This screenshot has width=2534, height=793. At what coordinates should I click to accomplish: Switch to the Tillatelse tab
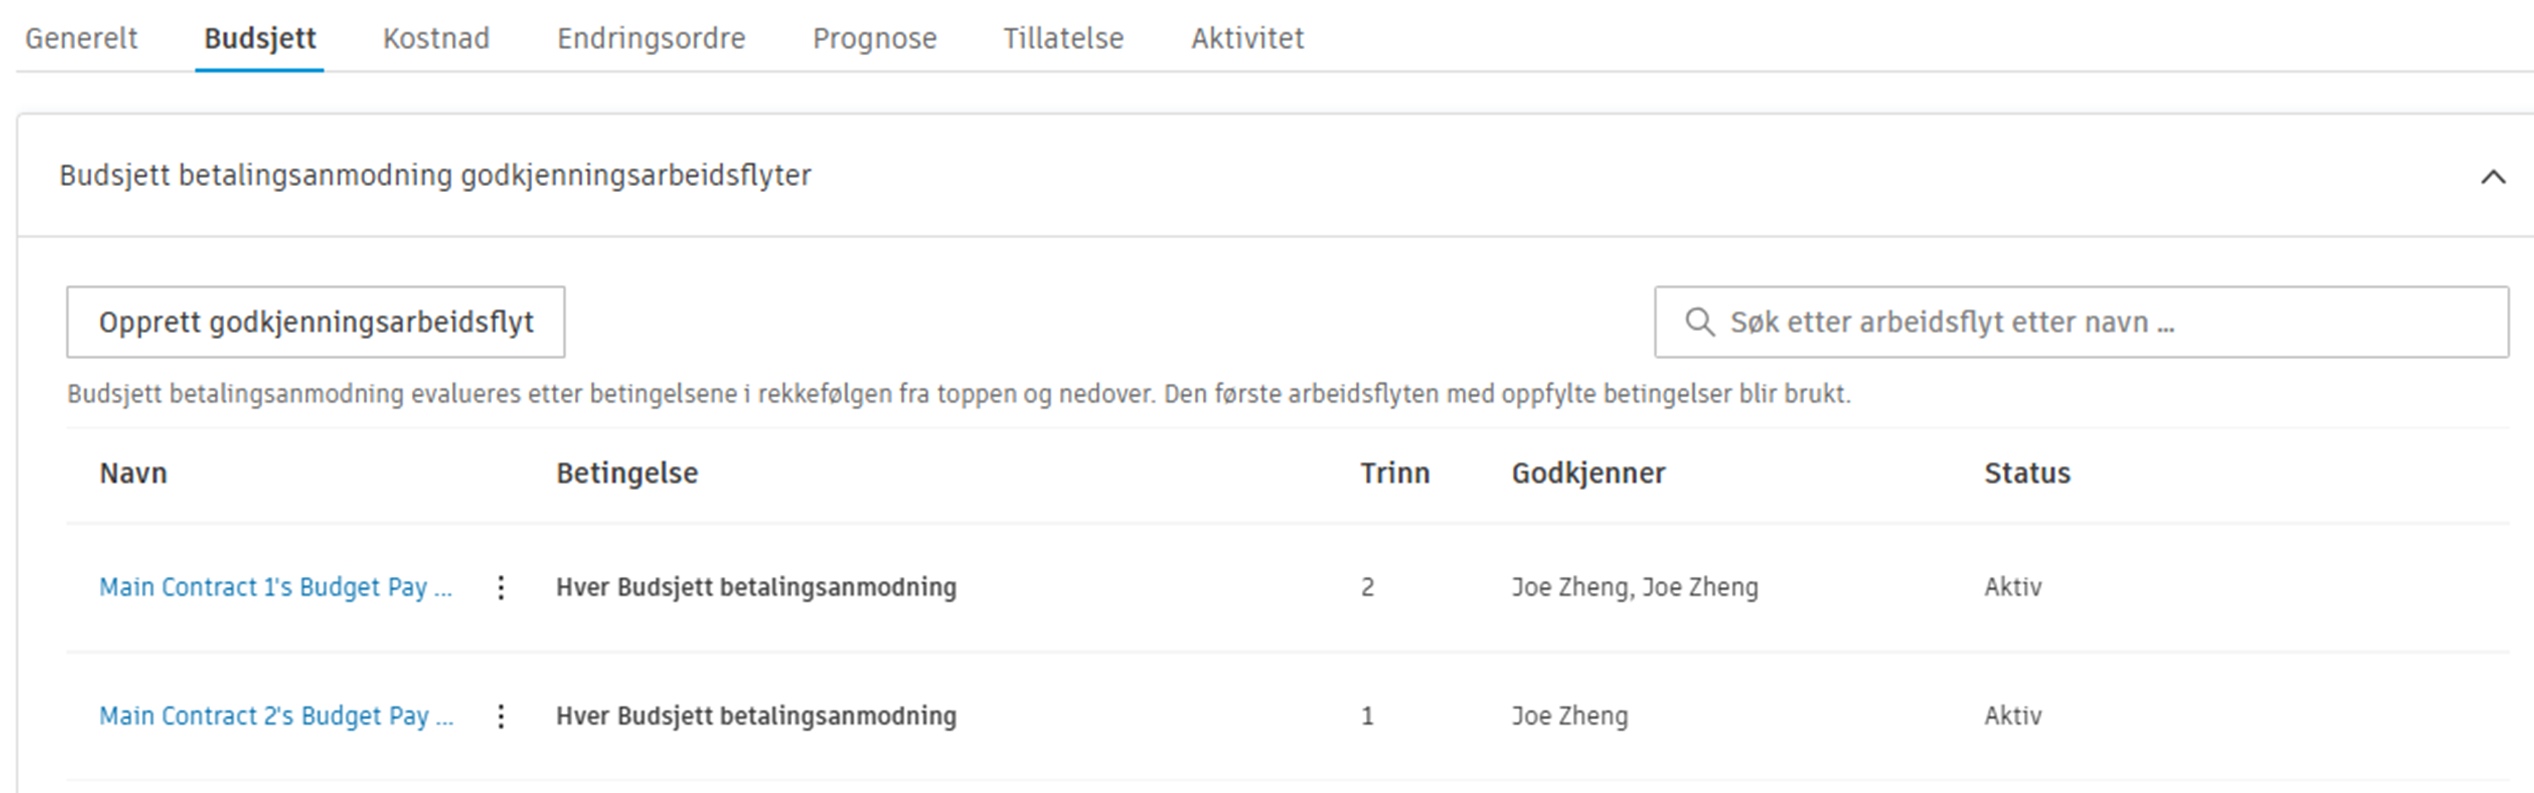pyautogui.click(x=1063, y=38)
